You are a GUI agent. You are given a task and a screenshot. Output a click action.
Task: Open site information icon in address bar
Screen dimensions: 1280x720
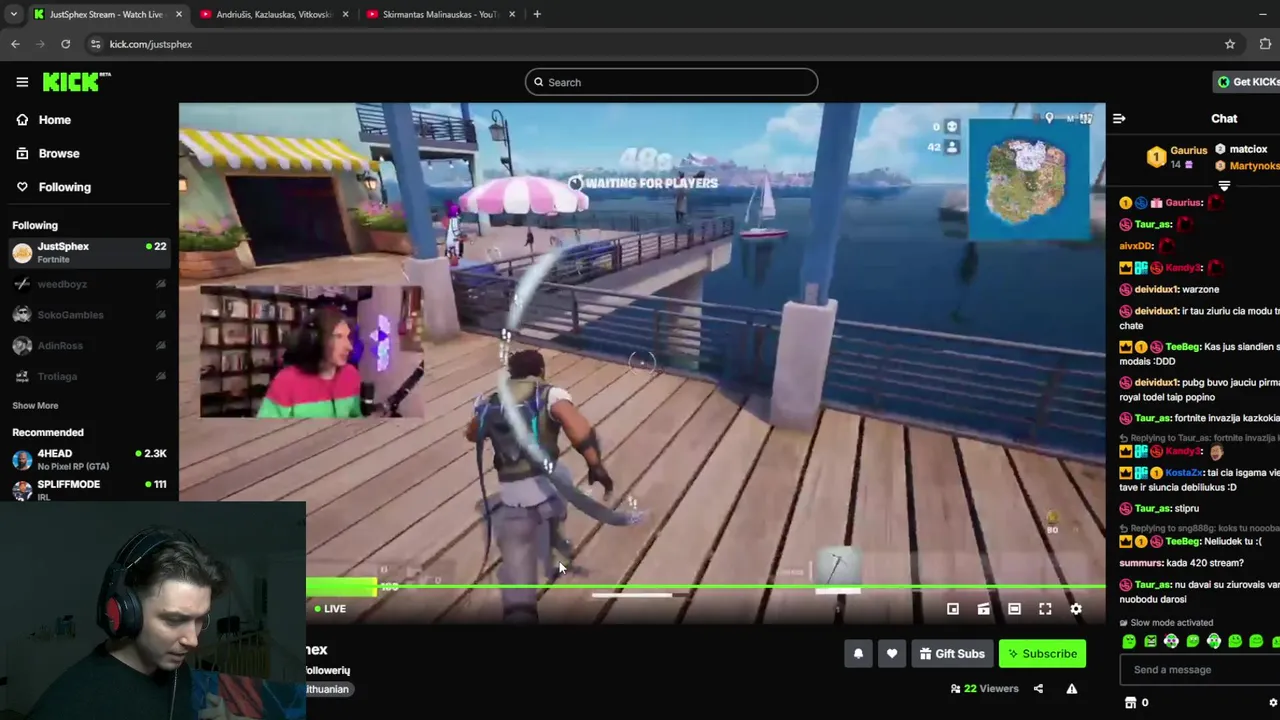point(95,44)
